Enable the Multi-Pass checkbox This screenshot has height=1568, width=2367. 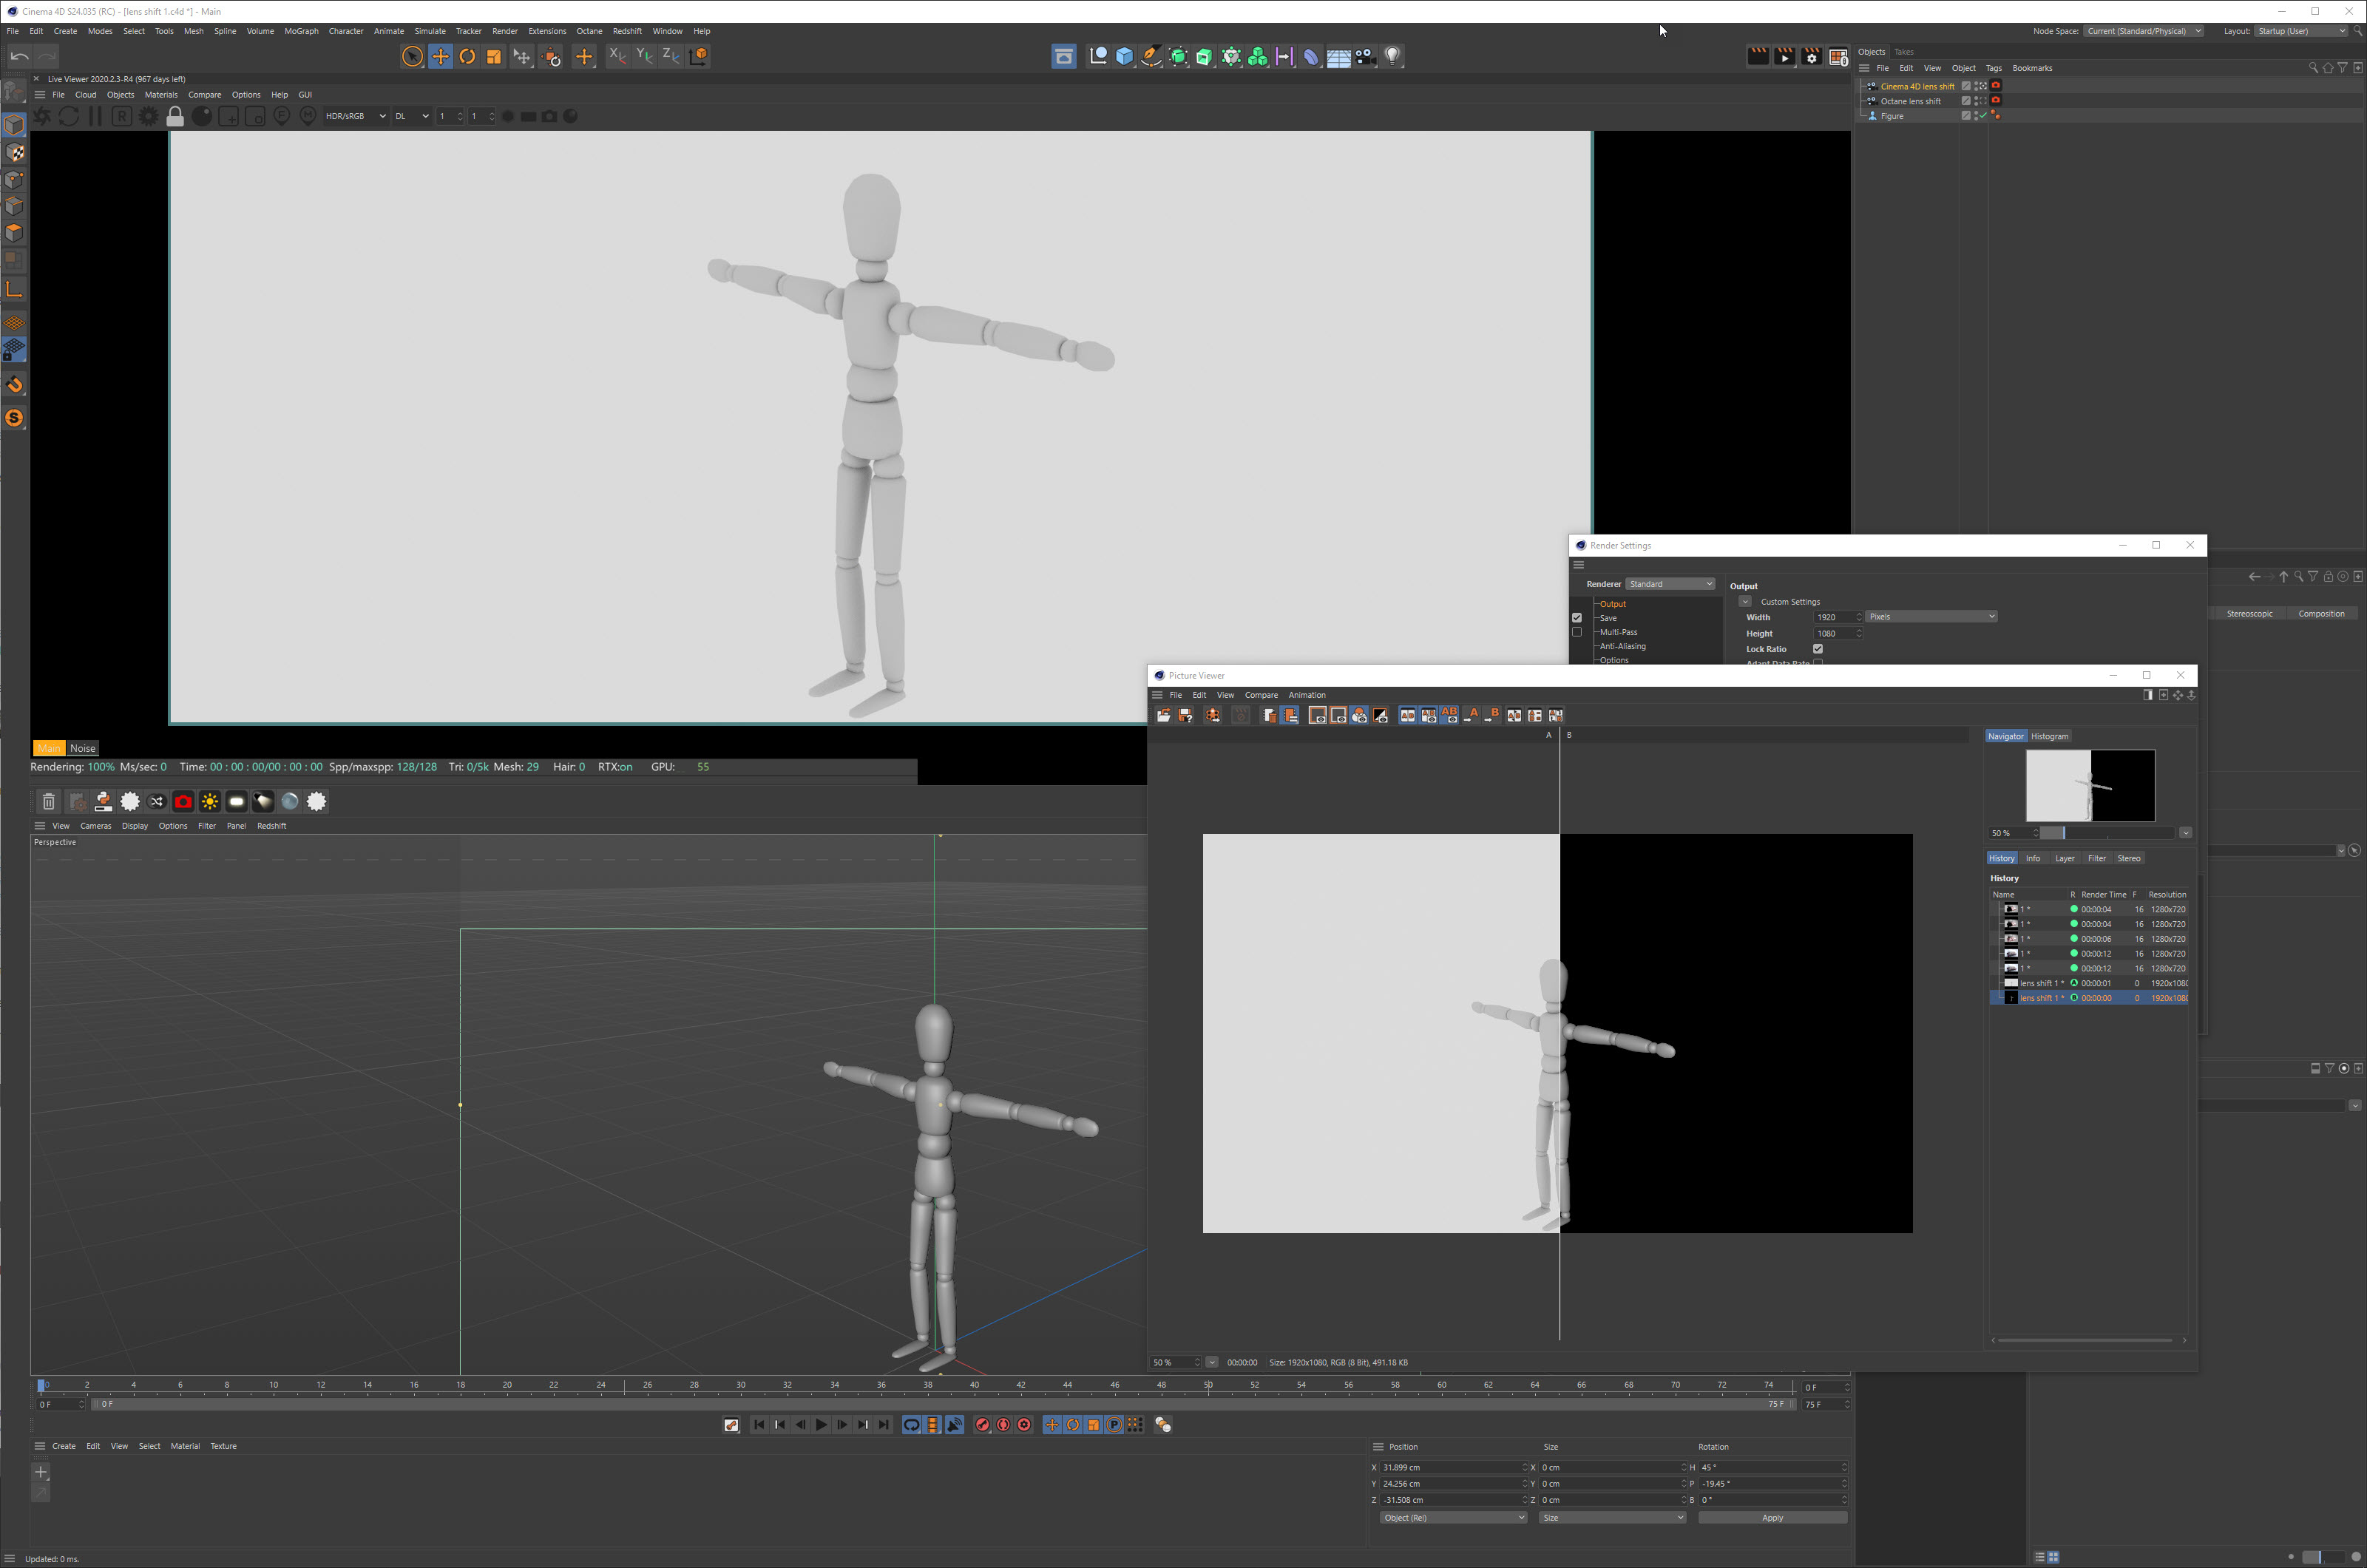point(1577,632)
